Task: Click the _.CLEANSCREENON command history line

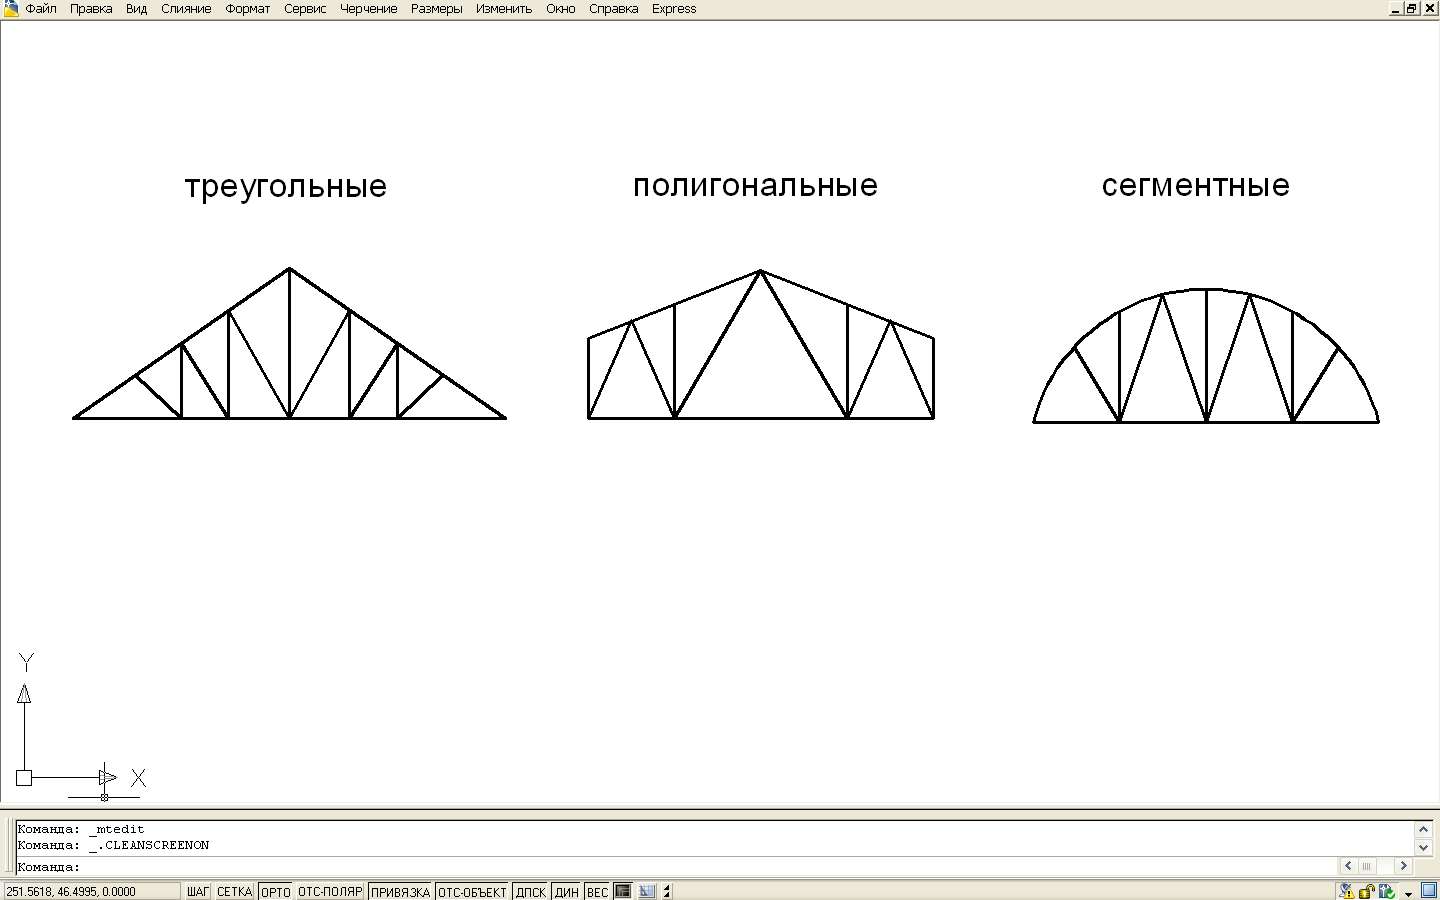Action: (113, 845)
